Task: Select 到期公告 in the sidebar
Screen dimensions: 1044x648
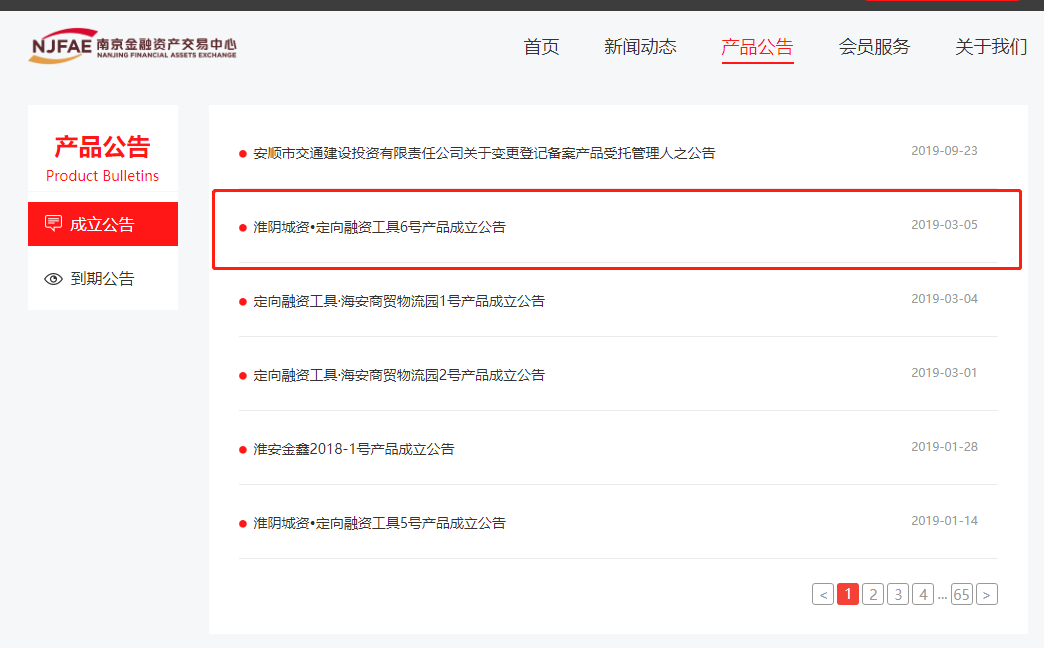Action: coord(103,278)
